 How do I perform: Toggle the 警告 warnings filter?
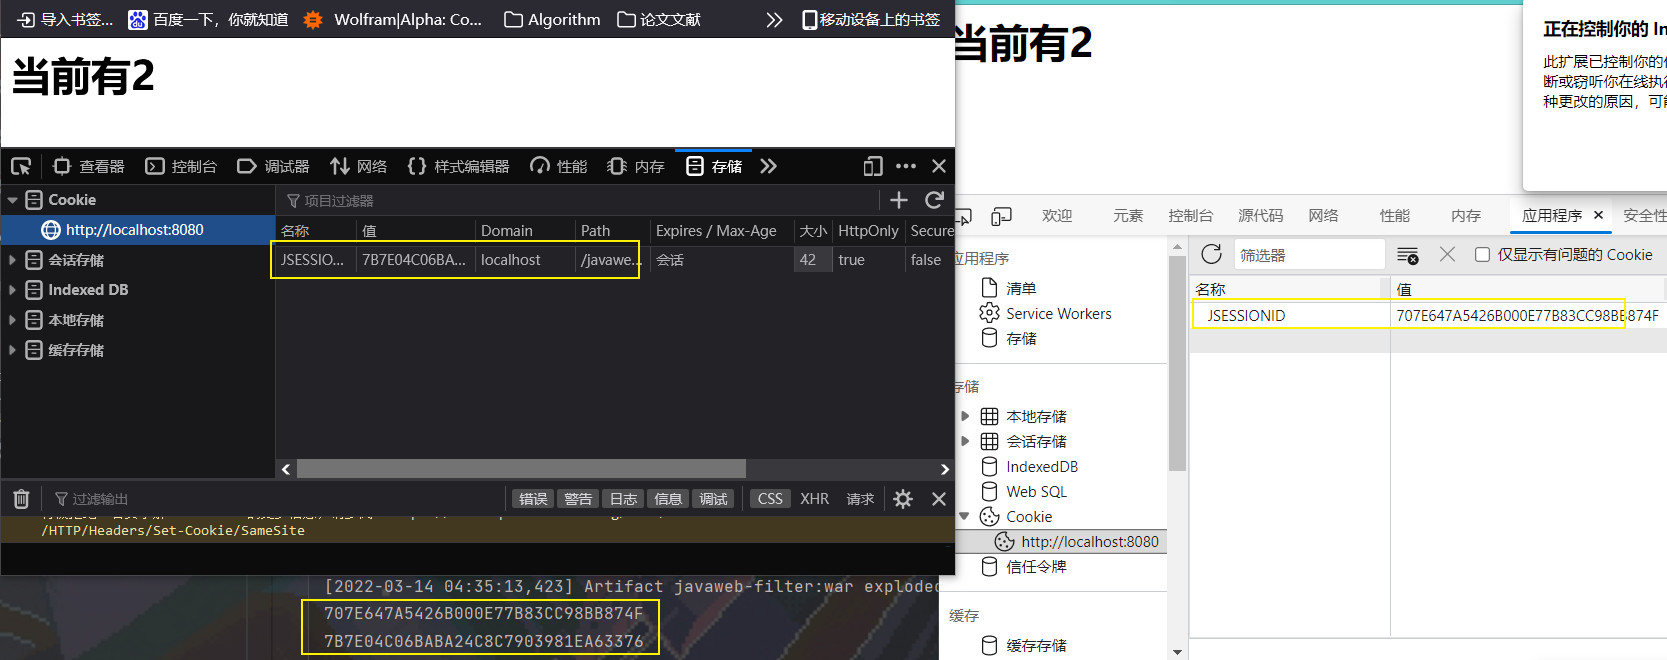[578, 499]
